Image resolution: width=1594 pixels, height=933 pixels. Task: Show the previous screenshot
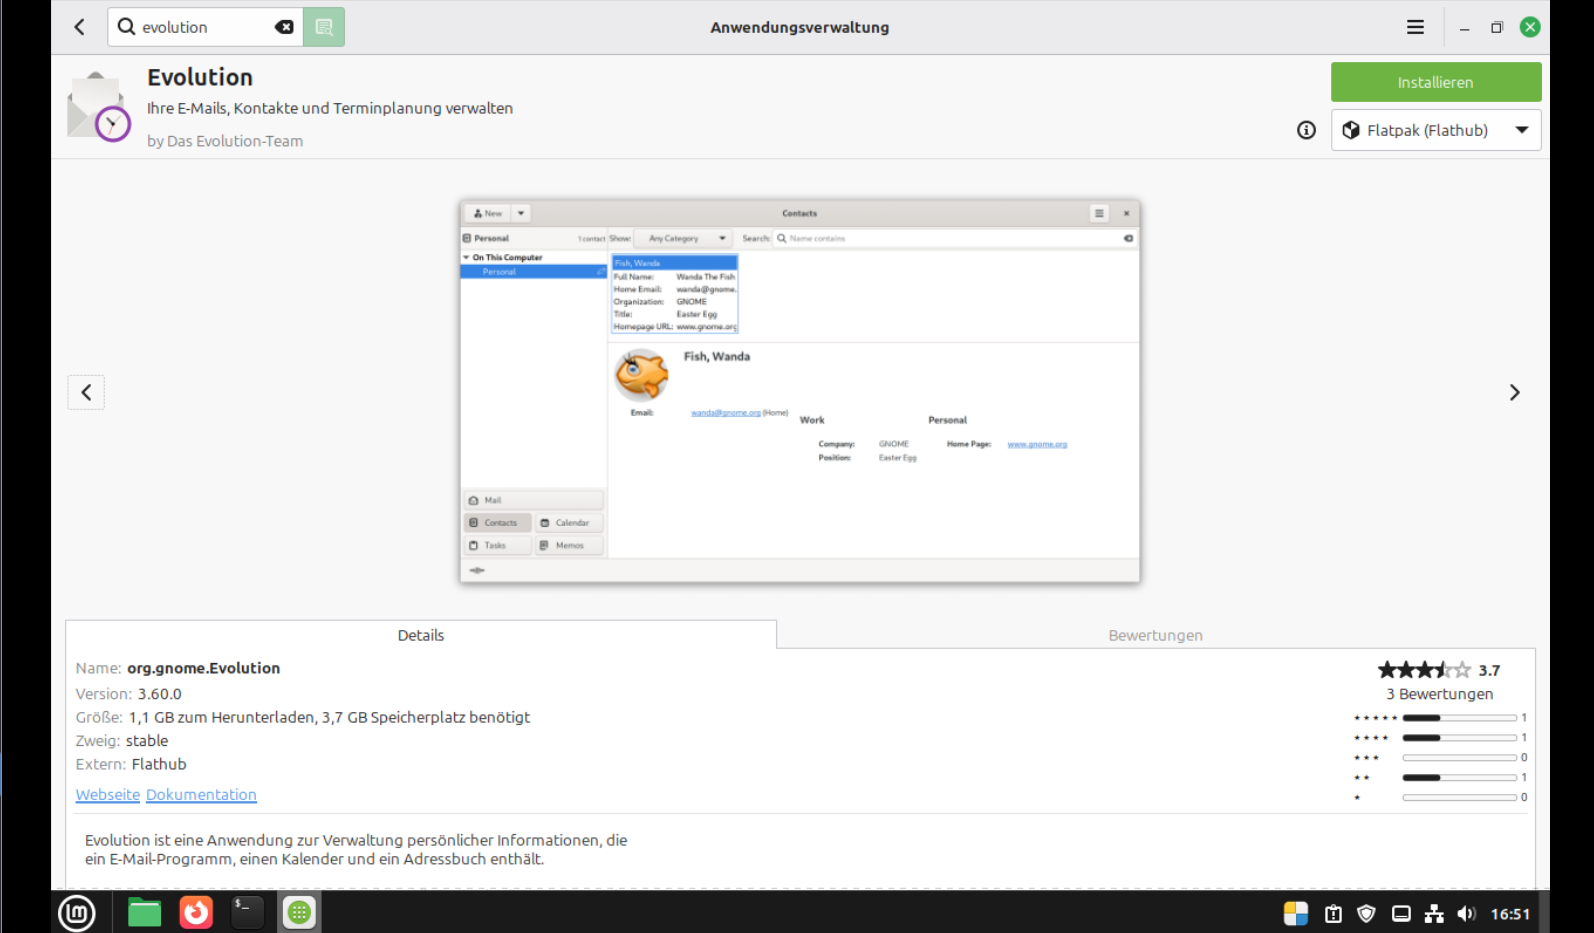[86, 392]
